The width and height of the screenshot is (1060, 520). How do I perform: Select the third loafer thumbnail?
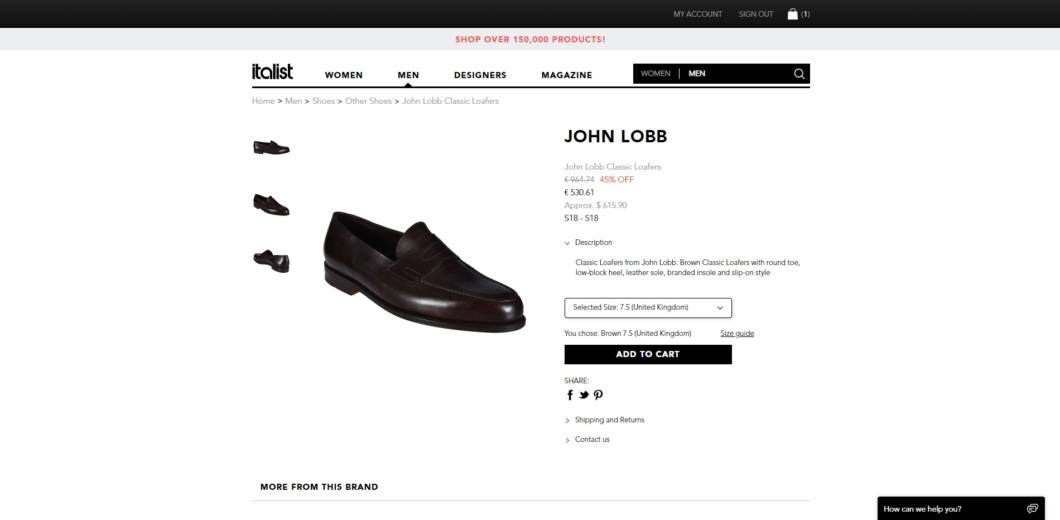point(271,260)
